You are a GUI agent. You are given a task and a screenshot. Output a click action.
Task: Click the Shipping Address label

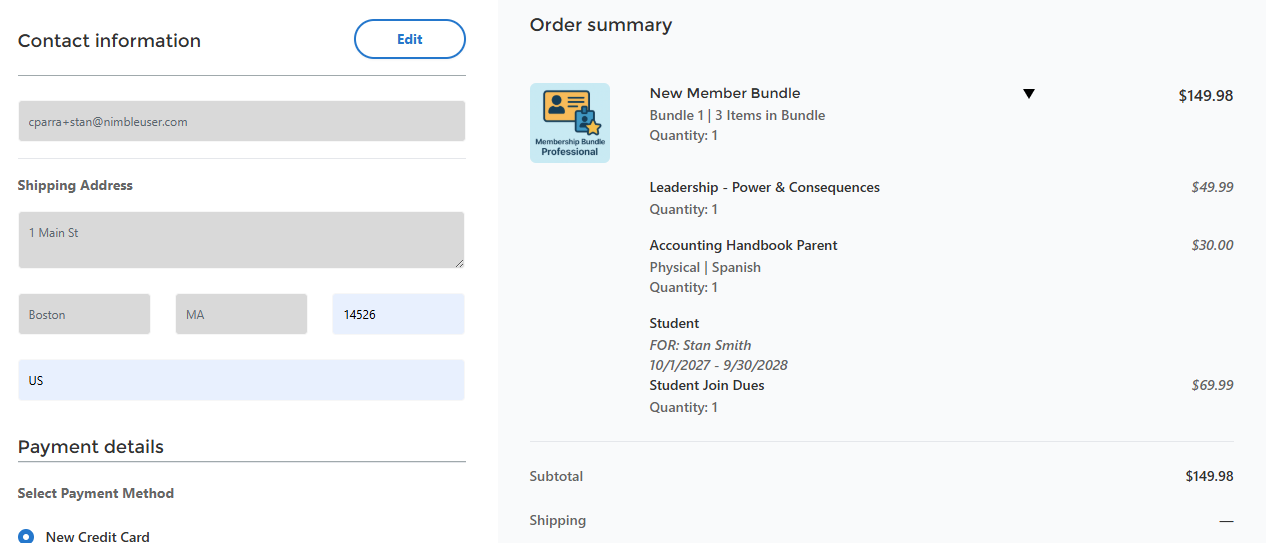tap(75, 185)
